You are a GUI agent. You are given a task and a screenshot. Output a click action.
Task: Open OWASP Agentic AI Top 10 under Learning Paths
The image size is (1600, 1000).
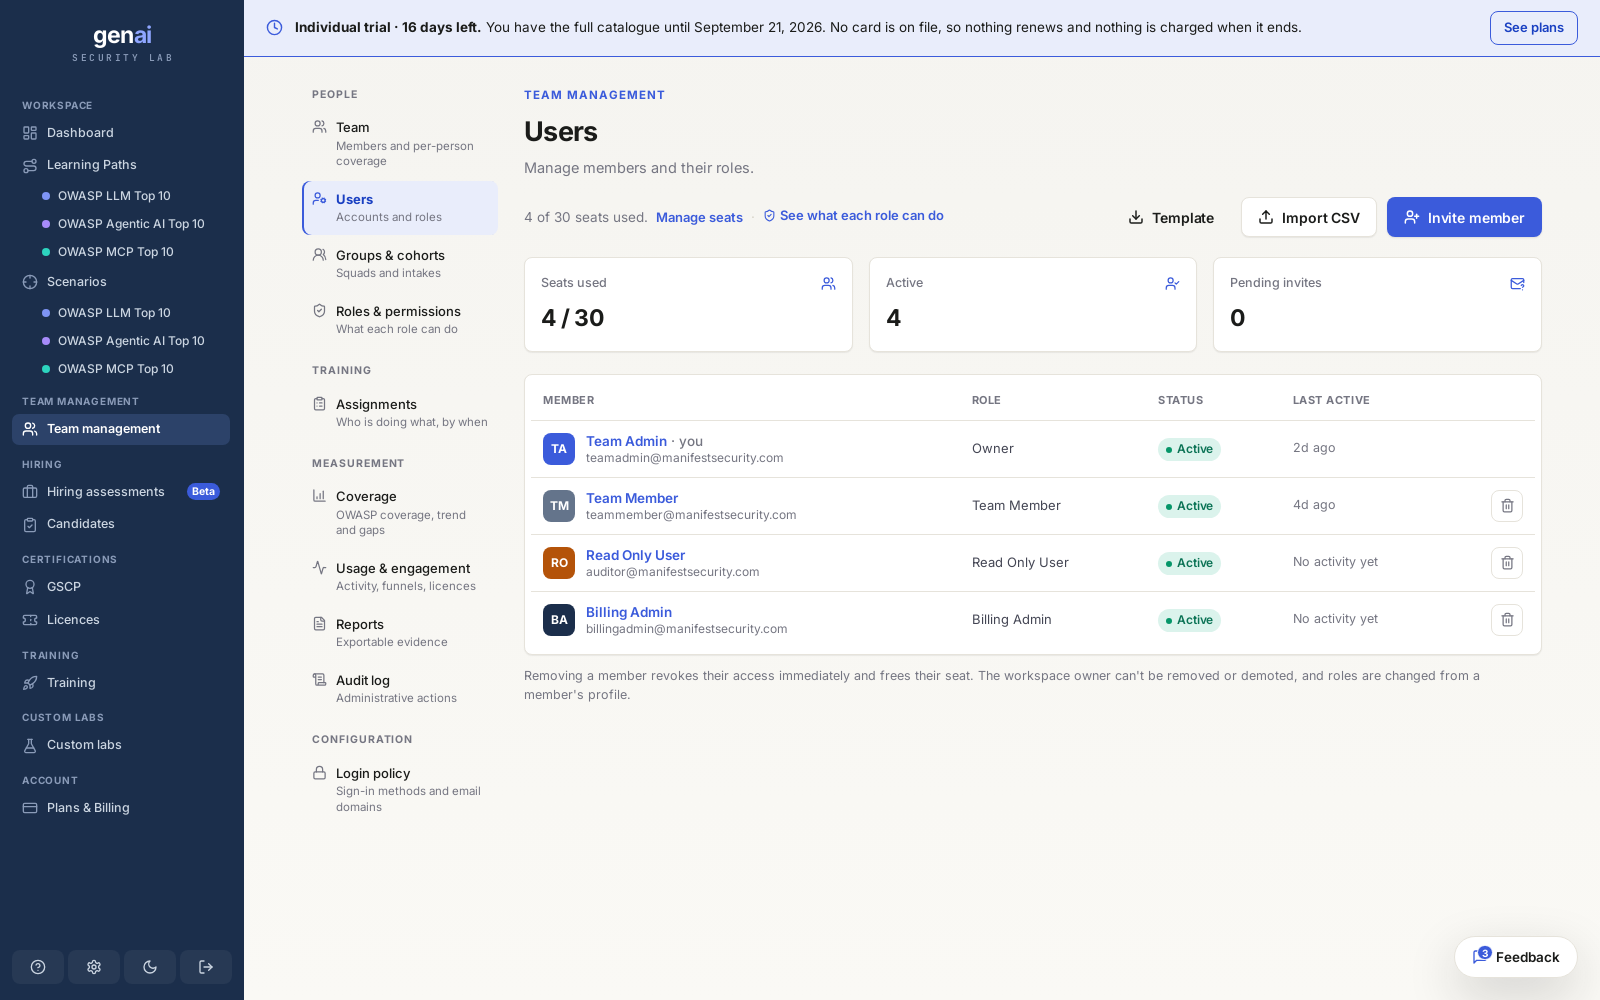(131, 224)
